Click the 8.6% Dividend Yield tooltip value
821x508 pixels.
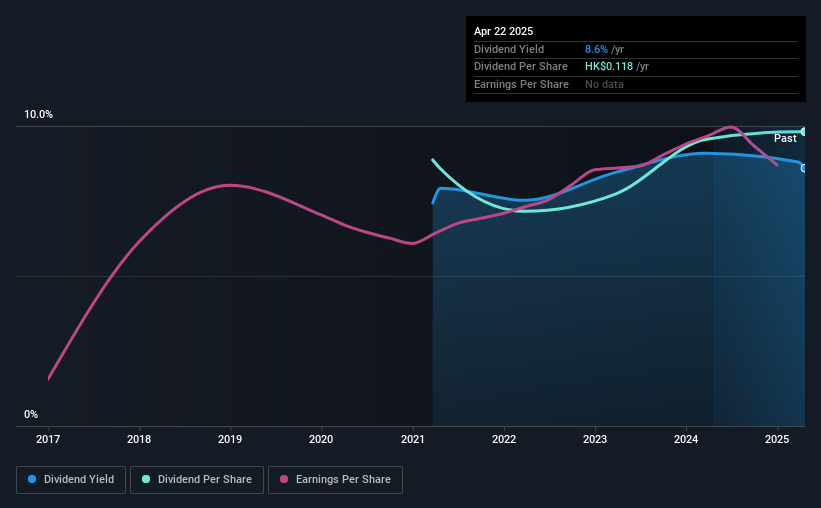[x=596, y=49]
